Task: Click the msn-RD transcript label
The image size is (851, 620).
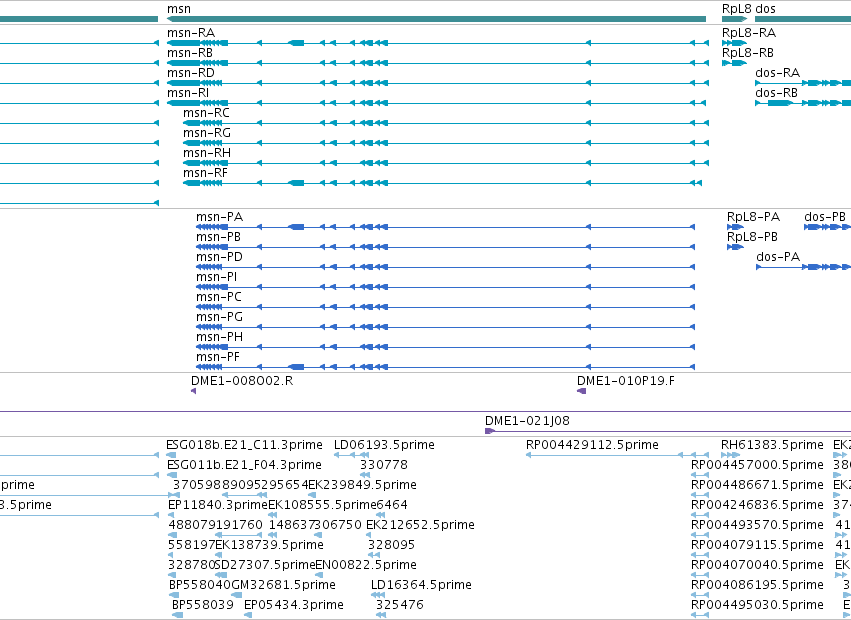Action: (x=190, y=73)
